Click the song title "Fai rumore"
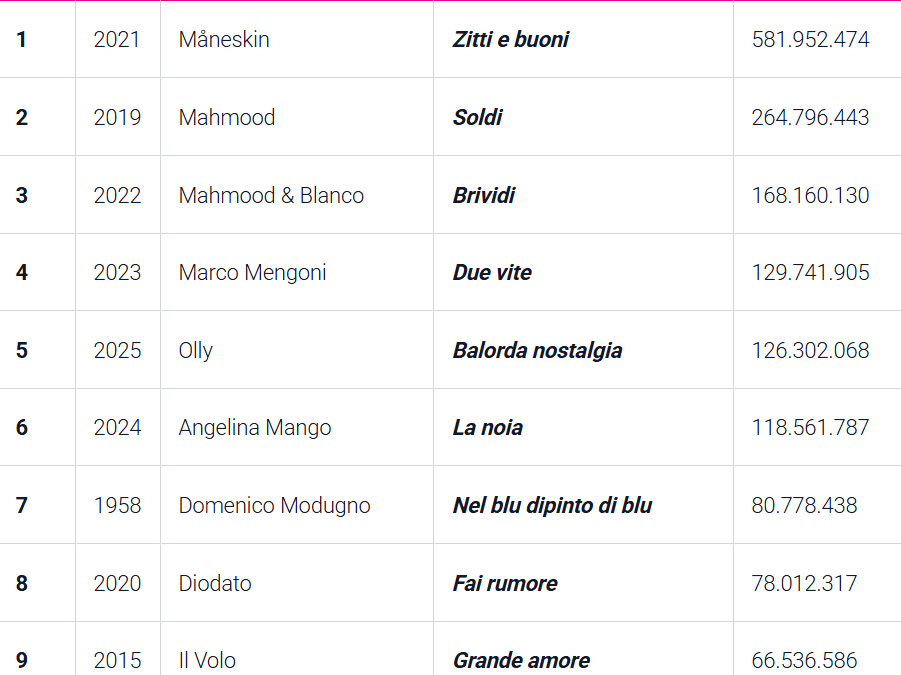The width and height of the screenshot is (901, 675). pos(505,584)
